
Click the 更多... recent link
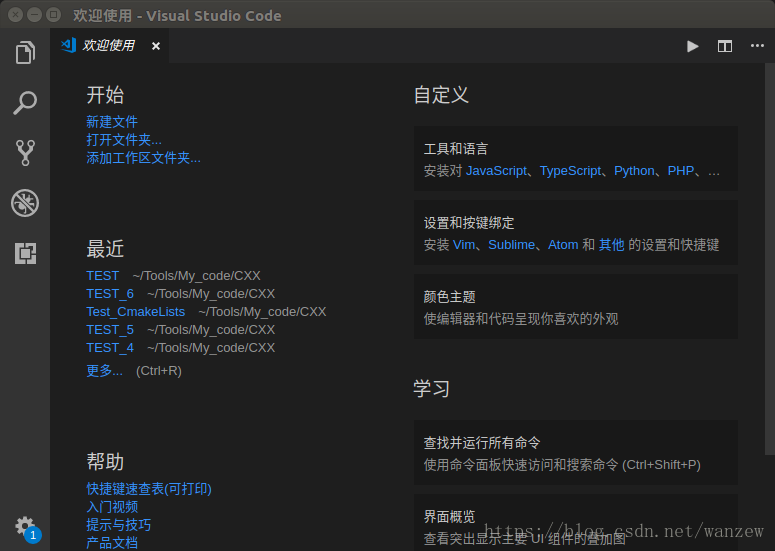click(104, 371)
